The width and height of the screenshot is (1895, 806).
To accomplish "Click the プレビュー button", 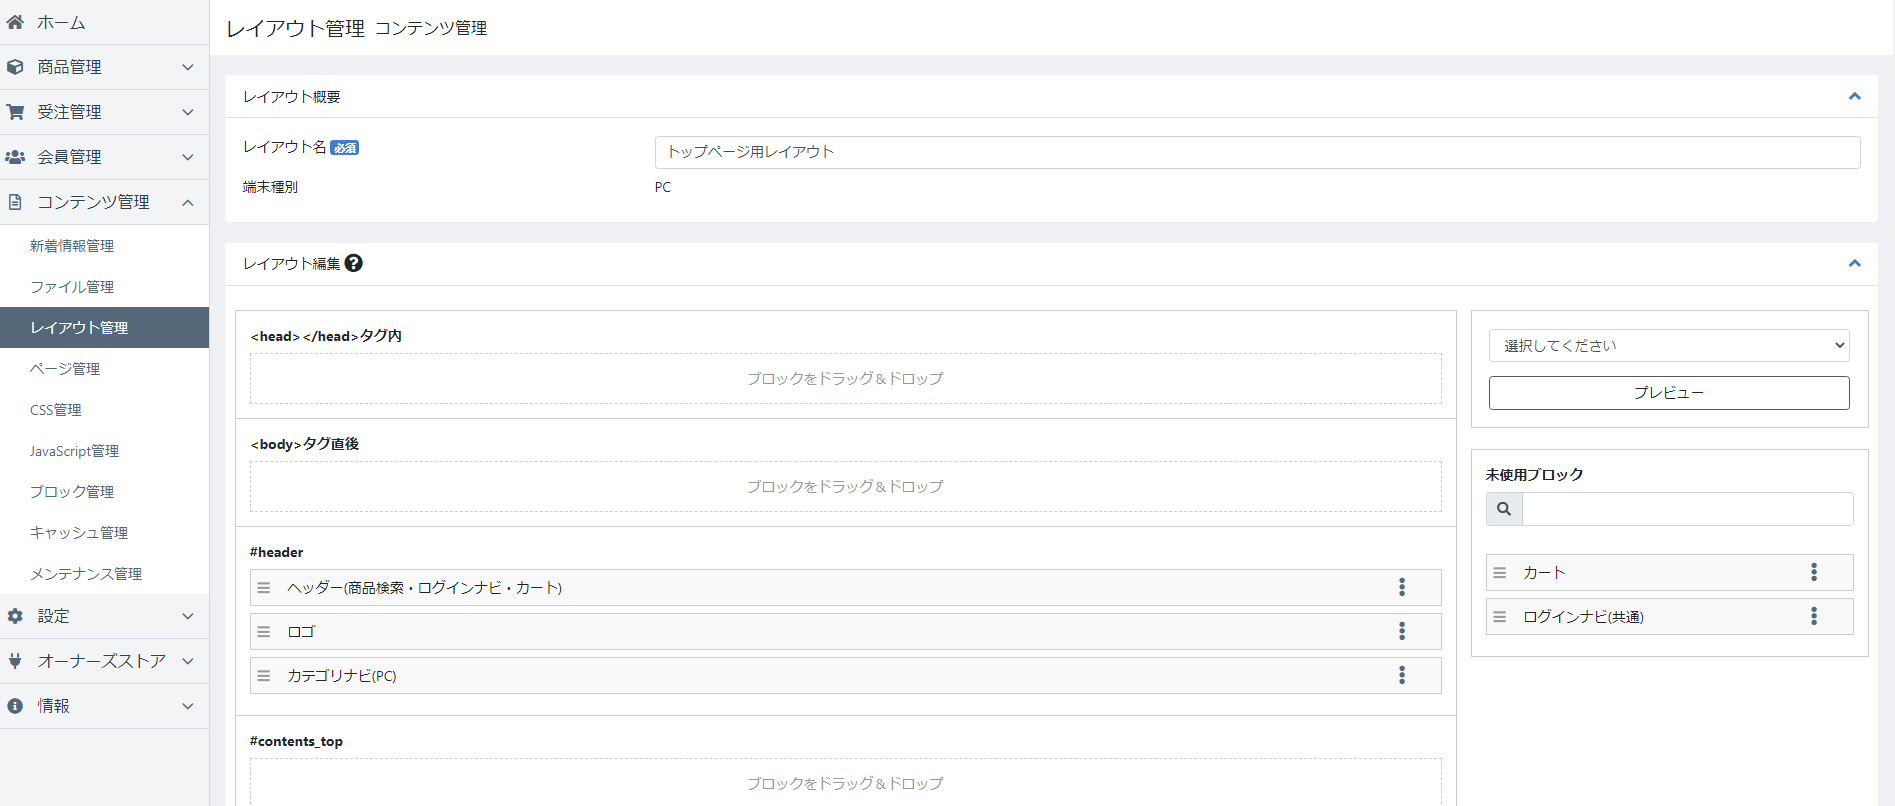I will pyautogui.click(x=1669, y=393).
